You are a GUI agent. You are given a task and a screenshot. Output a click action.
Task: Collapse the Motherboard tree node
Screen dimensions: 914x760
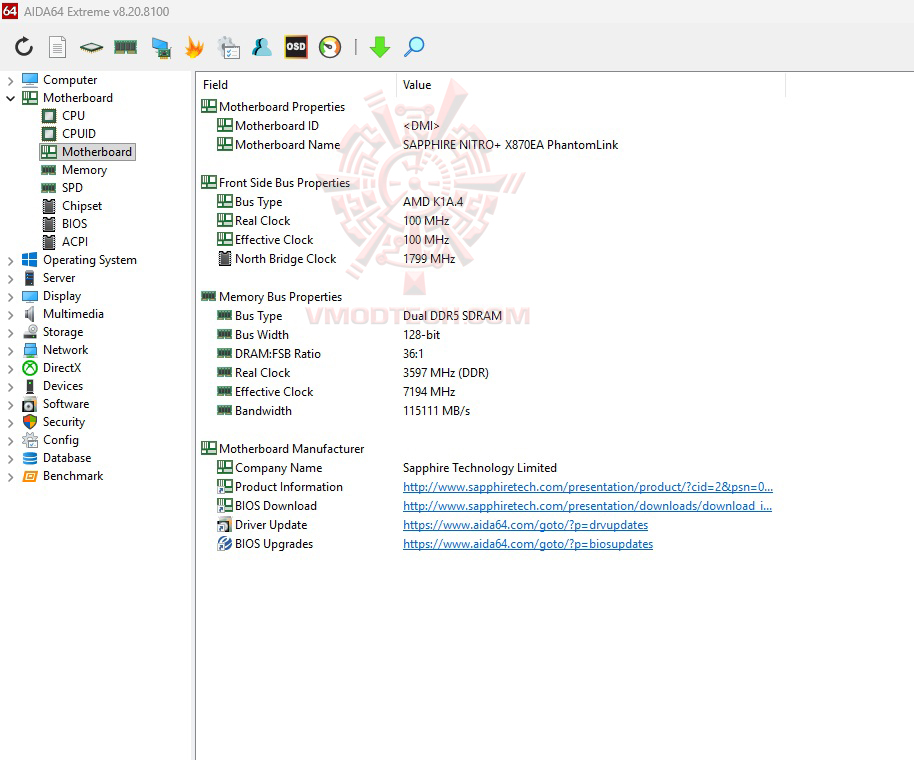[x=10, y=98]
